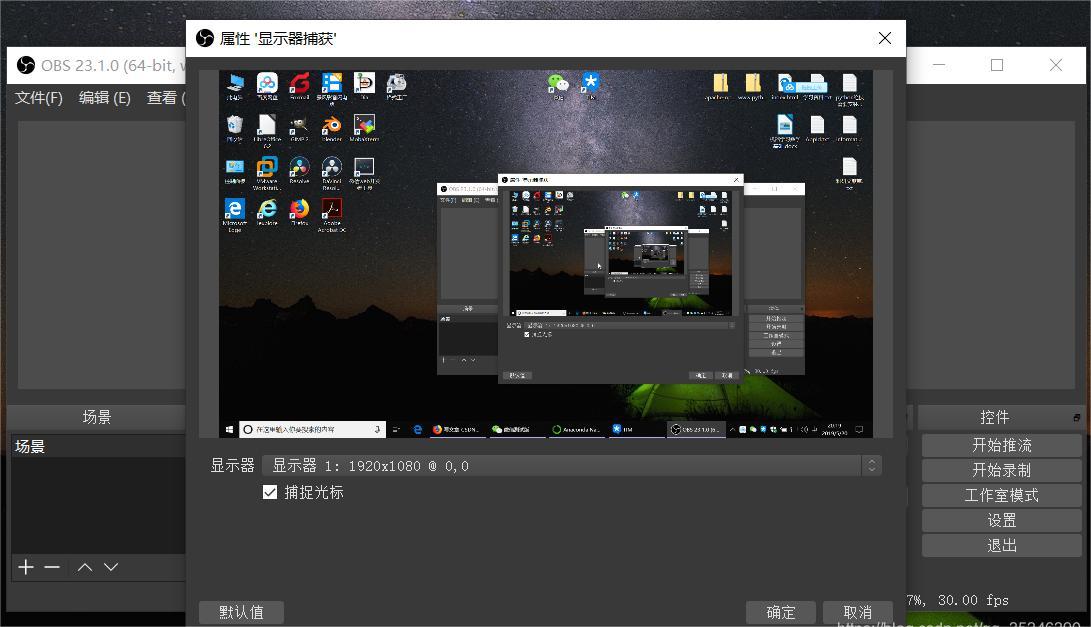The width and height of the screenshot is (1091, 627).
Task: Click 开始推流 in OBS controls
Action: pyautogui.click(x=1001, y=445)
